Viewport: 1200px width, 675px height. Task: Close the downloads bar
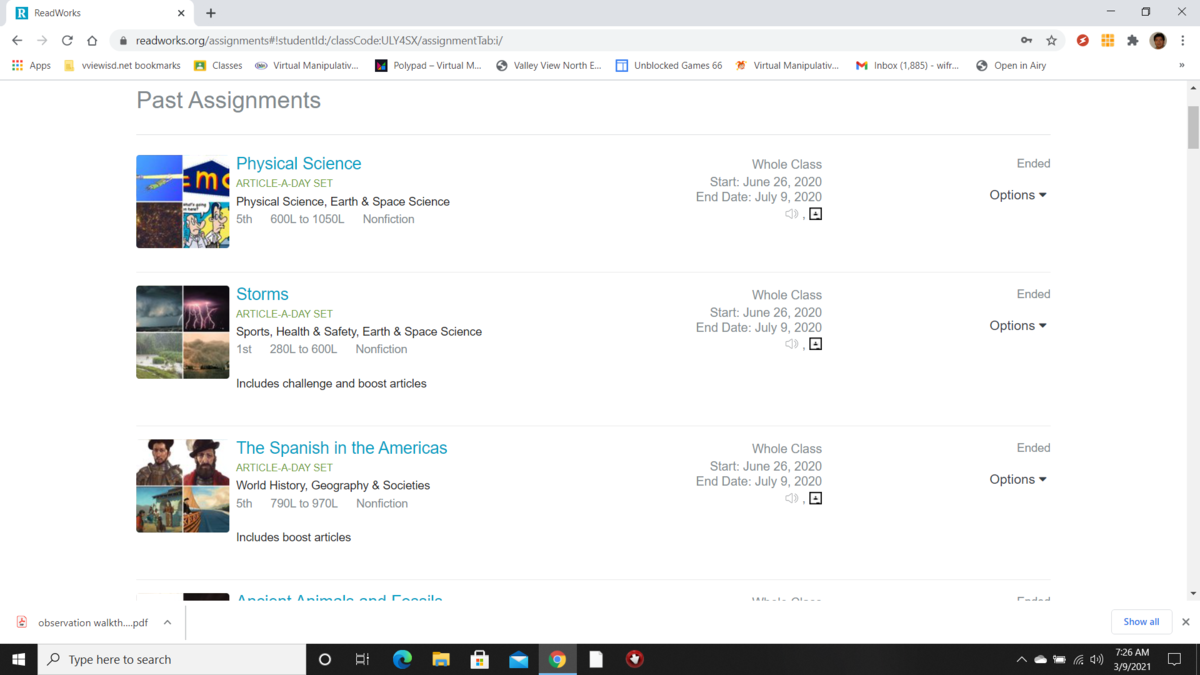point(1186,622)
